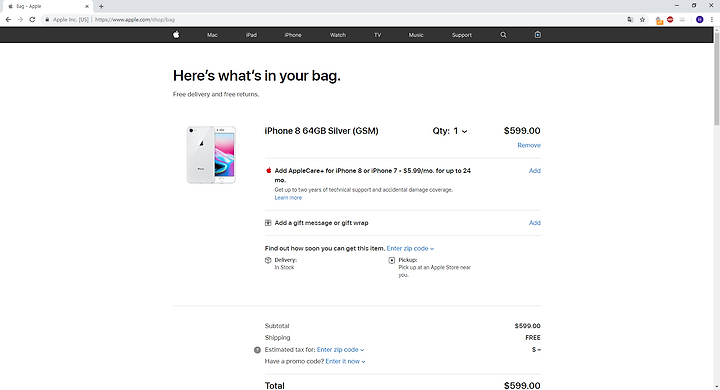Click the iPhone 8 product thumbnail

pos(211,155)
